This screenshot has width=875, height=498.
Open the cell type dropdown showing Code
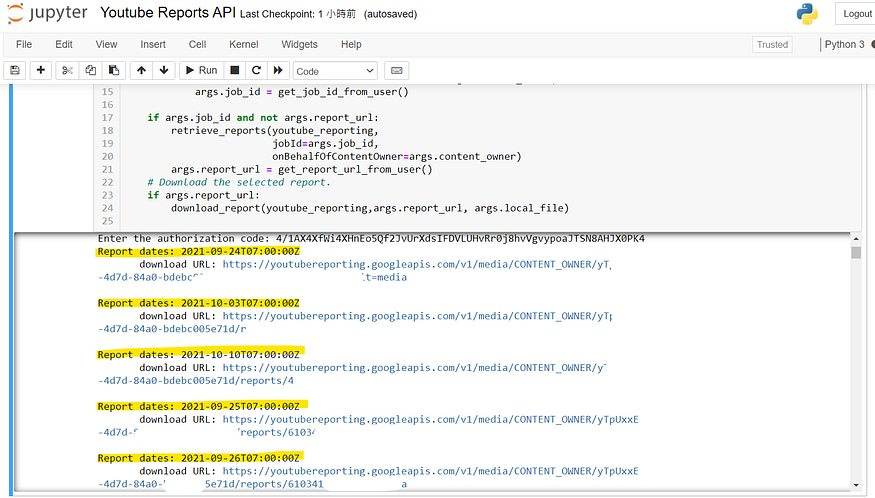pos(335,71)
